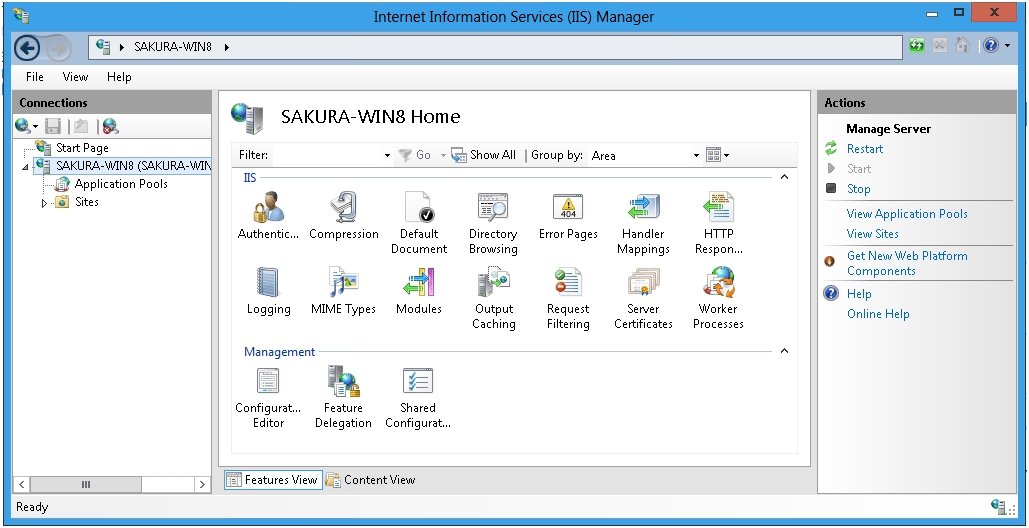The width and height of the screenshot is (1029, 528).
Task: Click the status bar network icon
Action: [x=1001, y=507]
